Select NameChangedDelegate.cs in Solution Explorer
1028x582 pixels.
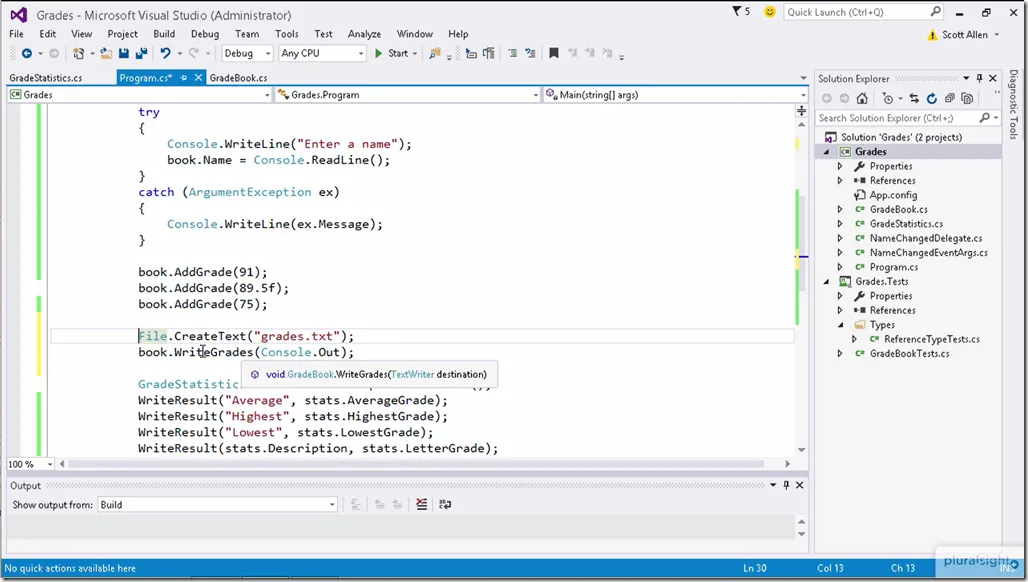click(926, 239)
